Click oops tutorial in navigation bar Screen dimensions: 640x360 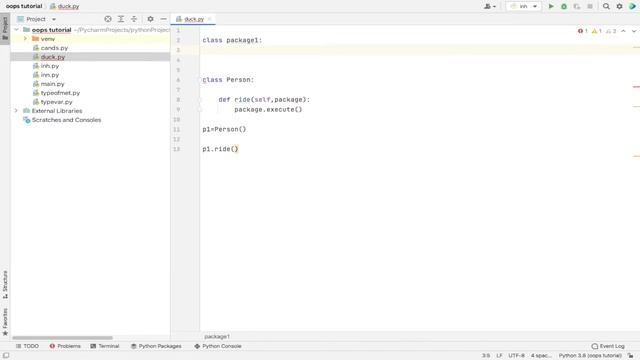24,7
